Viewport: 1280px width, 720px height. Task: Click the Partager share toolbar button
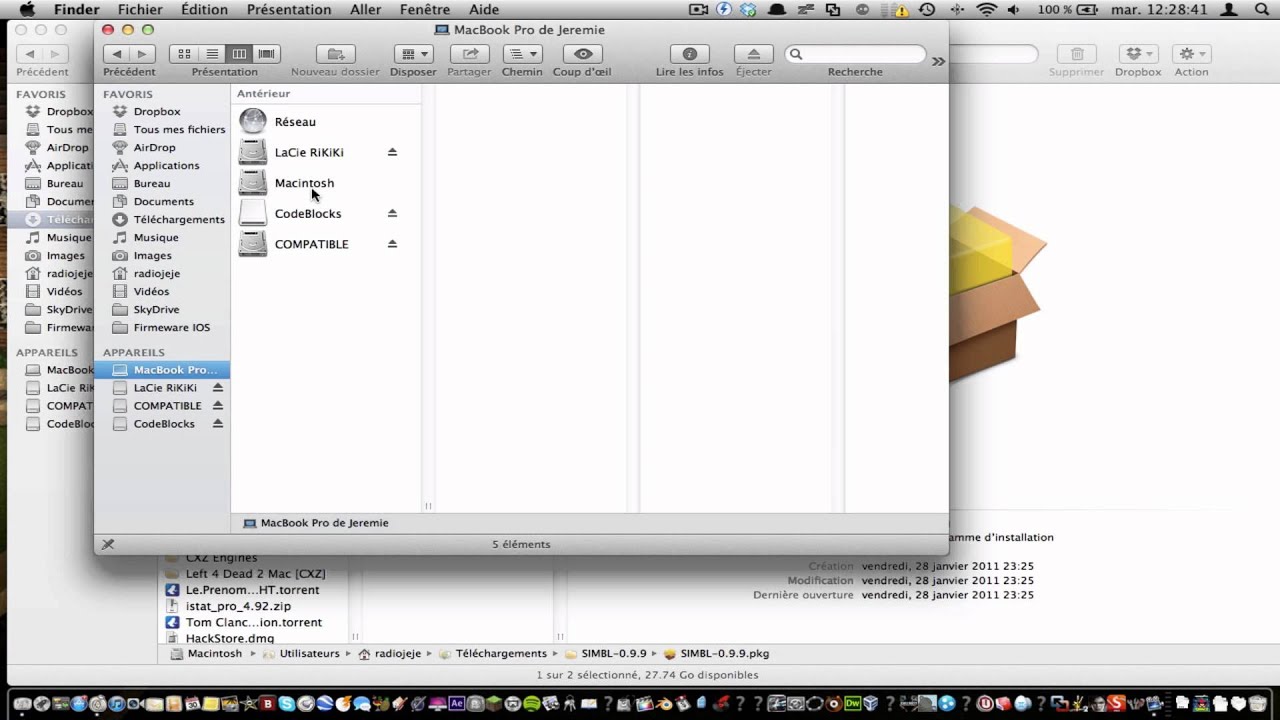pos(469,54)
